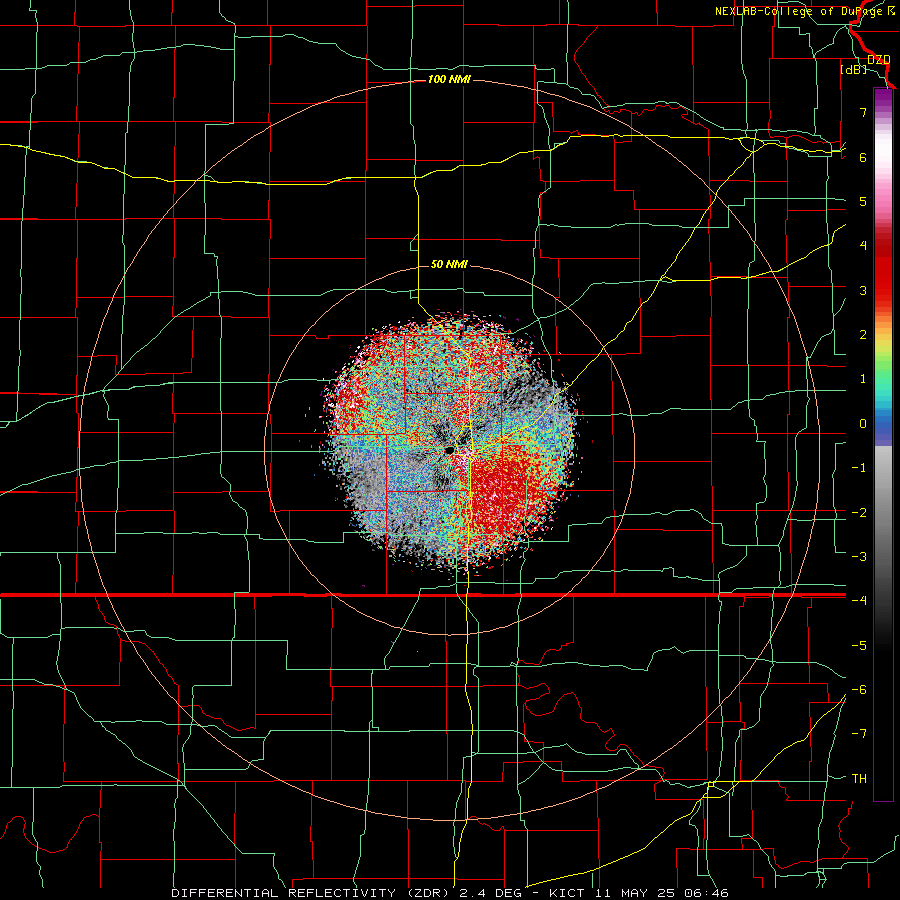Viewport: 900px width, 900px height.
Task: Click the 2 value on color scale
Action: click(x=863, y=335)
